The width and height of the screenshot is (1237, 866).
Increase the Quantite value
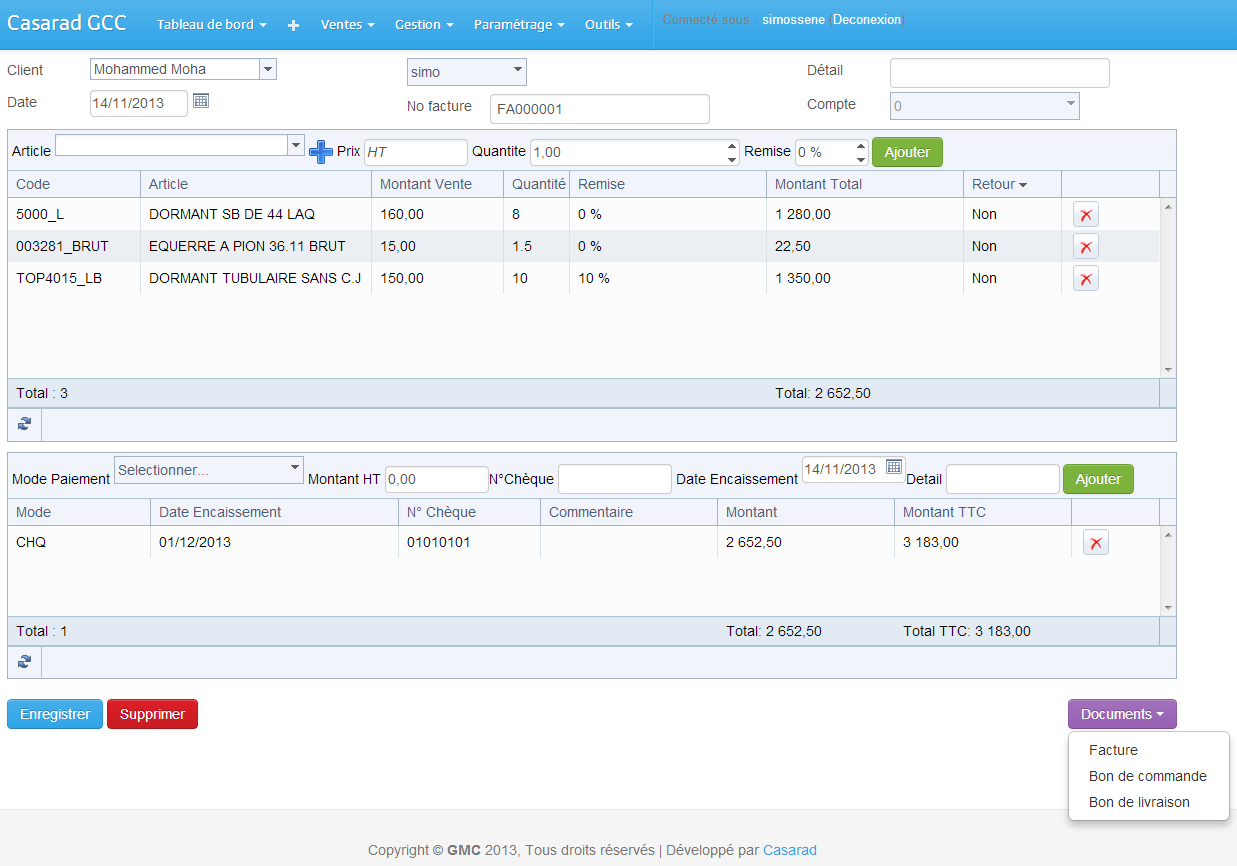tap(731, 146)
